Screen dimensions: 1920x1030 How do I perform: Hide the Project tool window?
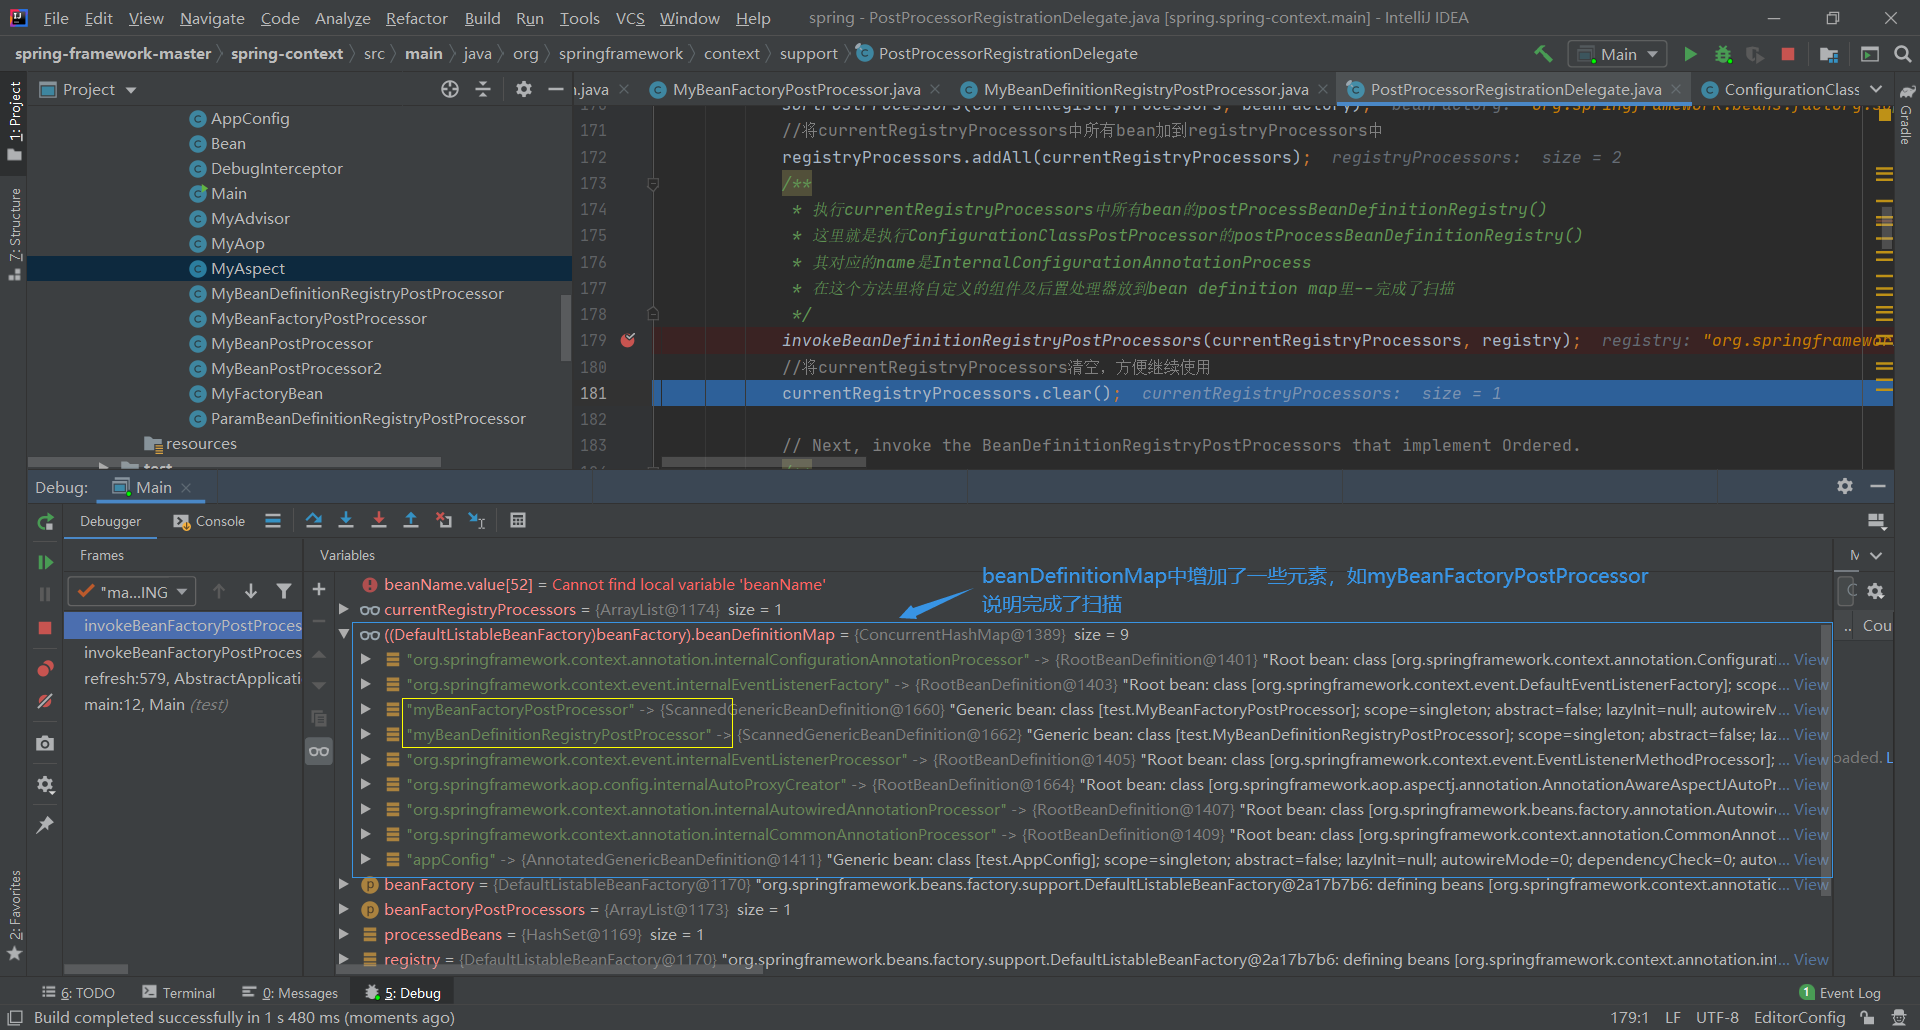tap(556, 89)
